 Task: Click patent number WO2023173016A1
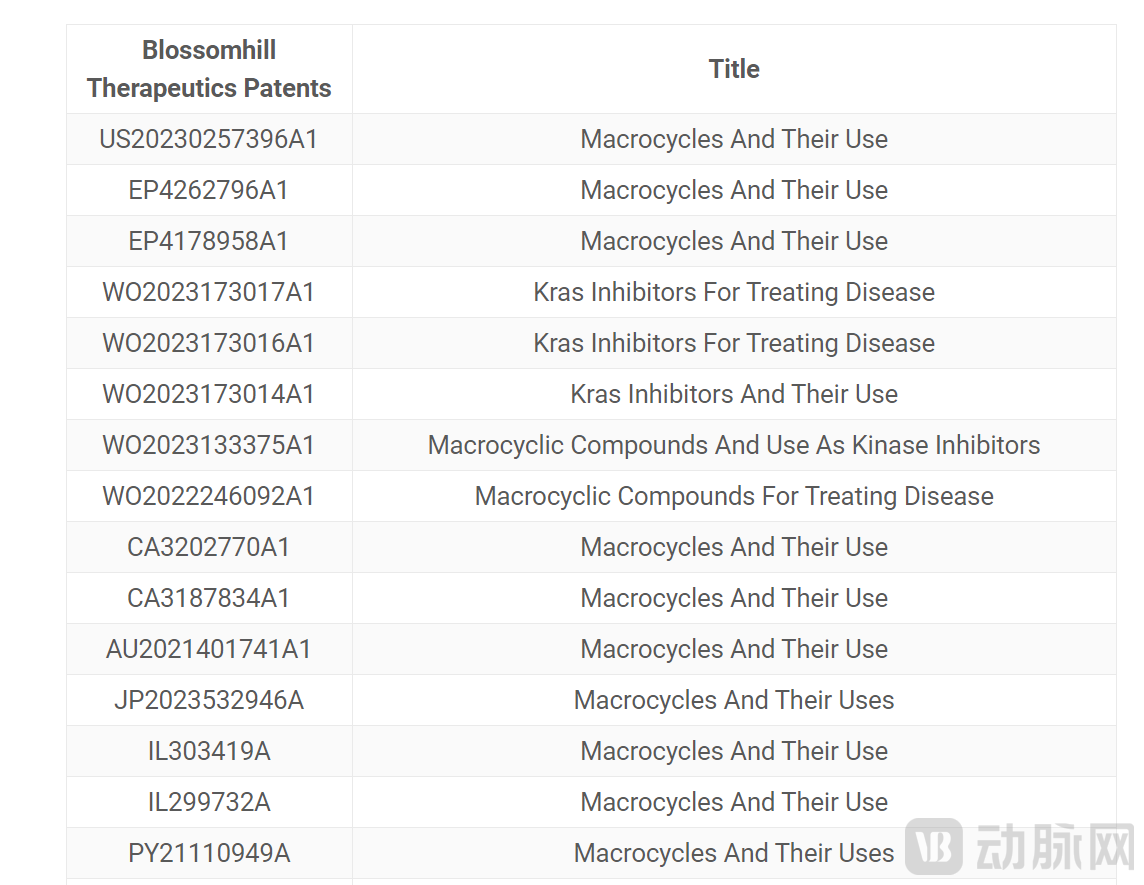coord(209,343)
